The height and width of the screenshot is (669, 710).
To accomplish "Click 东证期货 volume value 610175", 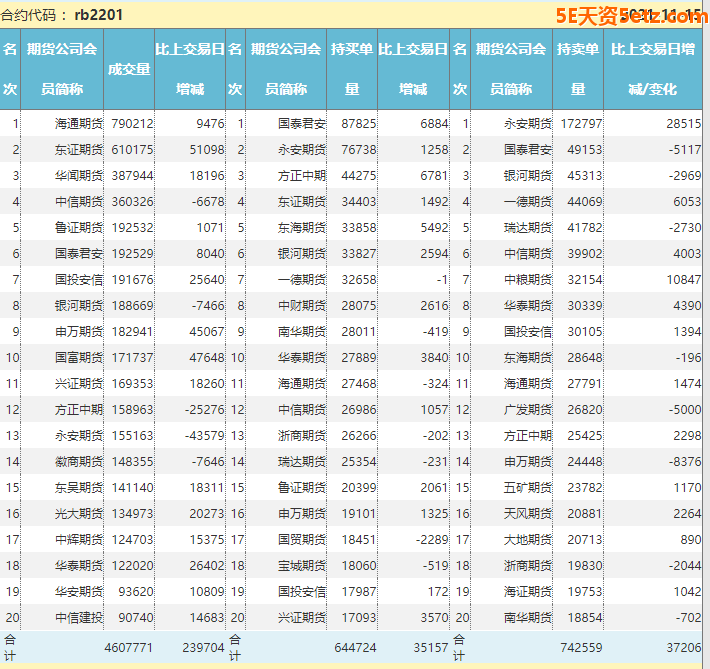I will [132, 149].
